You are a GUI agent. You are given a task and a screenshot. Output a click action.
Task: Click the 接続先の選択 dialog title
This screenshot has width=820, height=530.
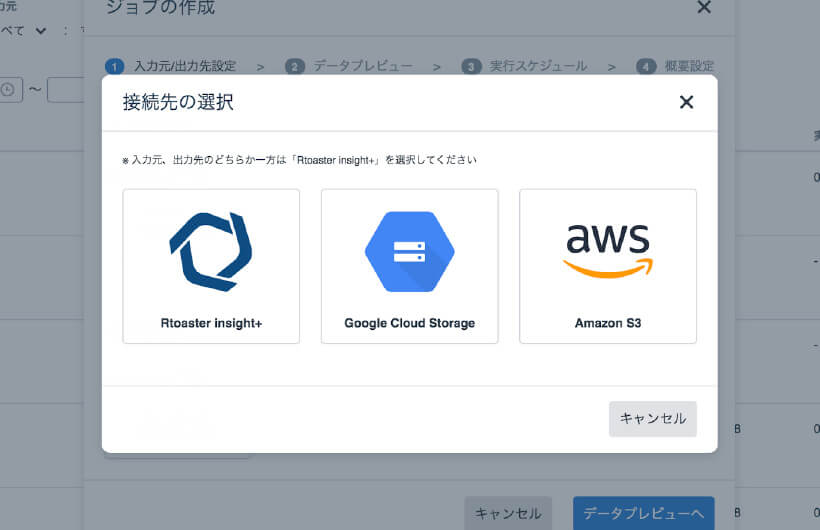[178, 102]
